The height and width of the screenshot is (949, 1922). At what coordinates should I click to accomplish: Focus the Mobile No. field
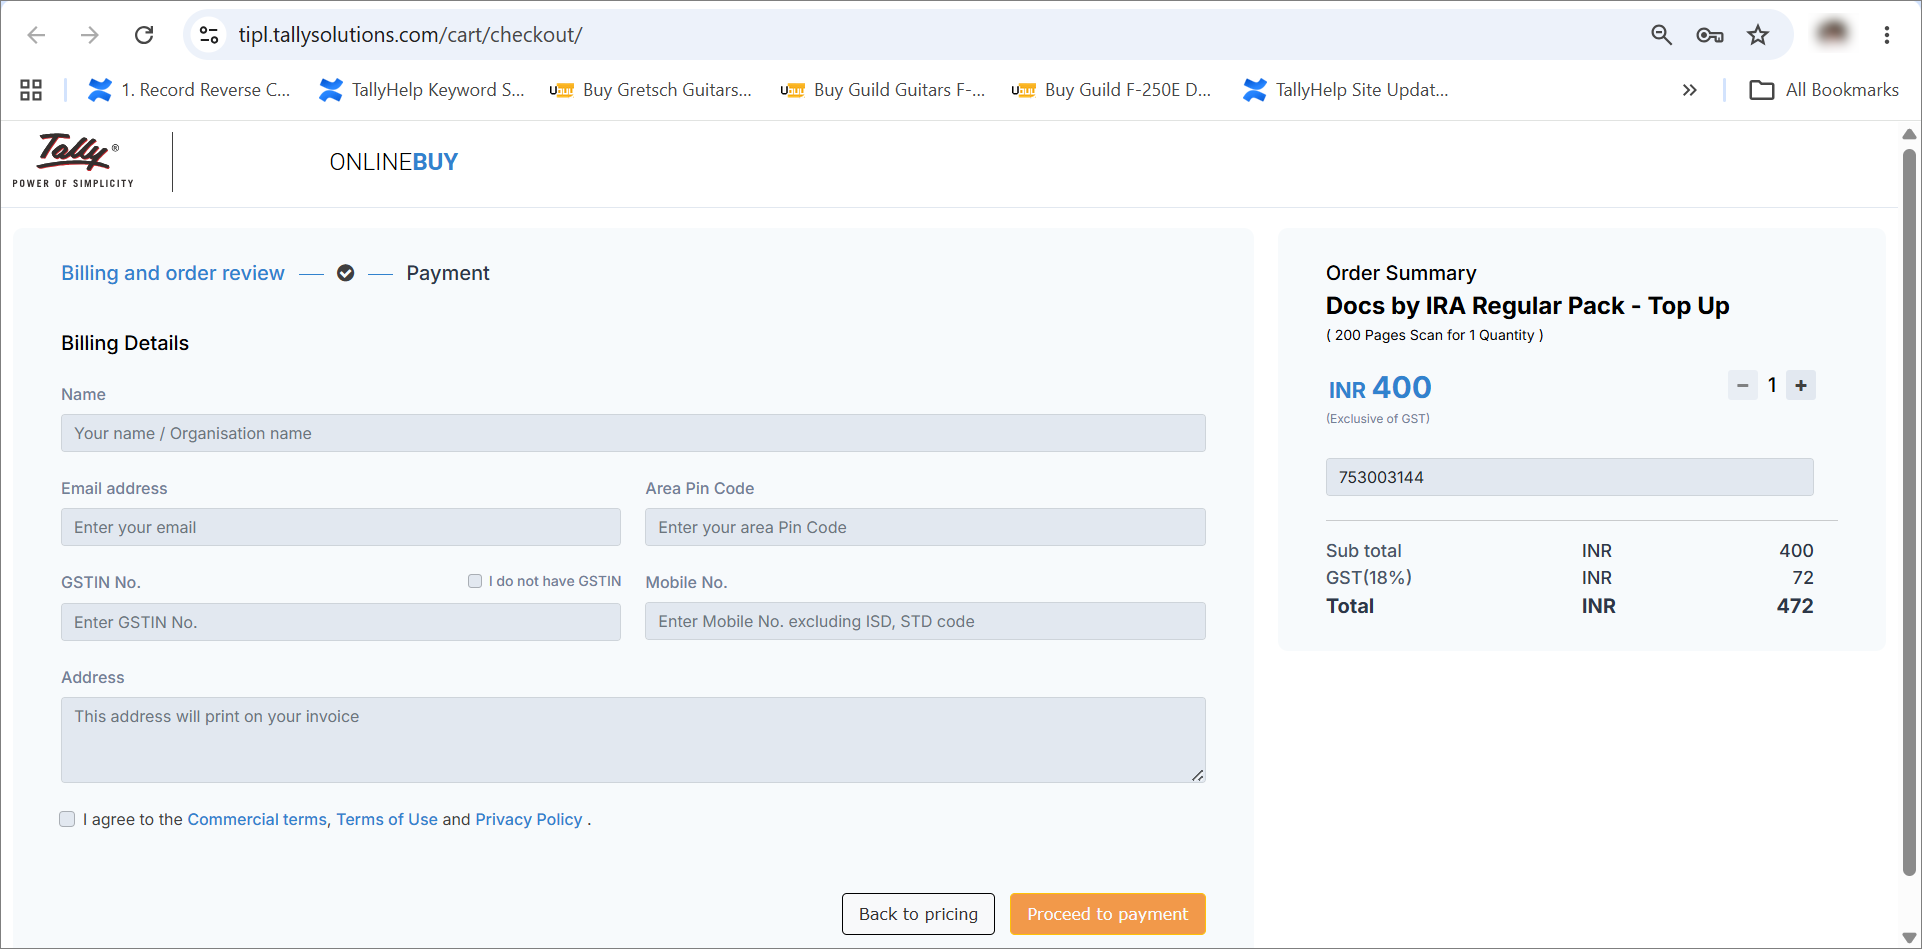[x=925, y=621]
